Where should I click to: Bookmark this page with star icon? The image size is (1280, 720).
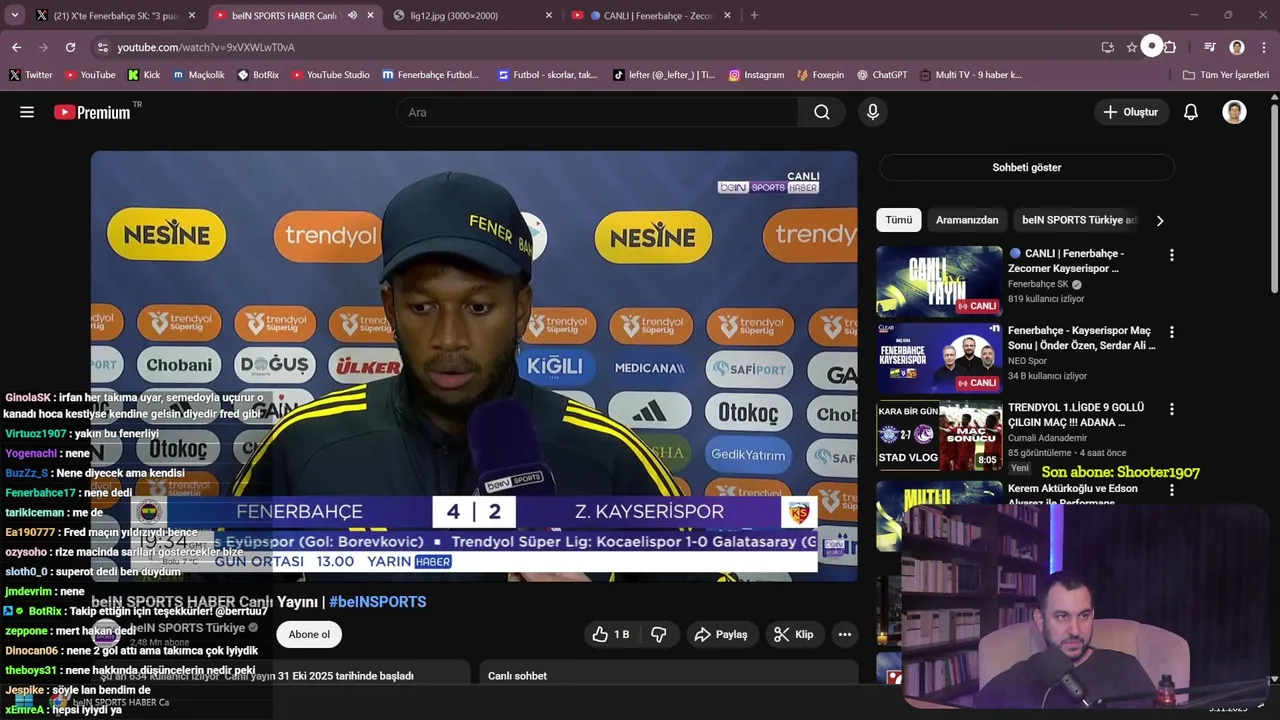(1131, 47)
